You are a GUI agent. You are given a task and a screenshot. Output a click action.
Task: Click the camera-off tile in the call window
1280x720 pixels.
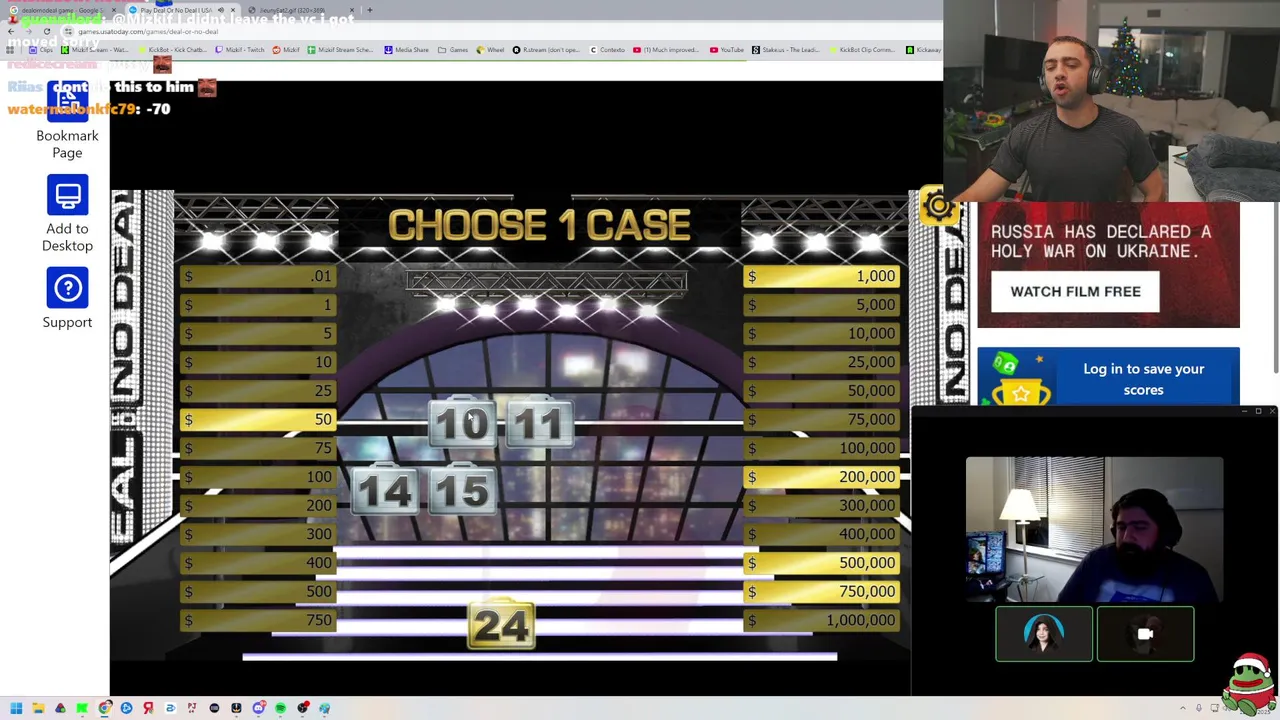point(1145,634)
